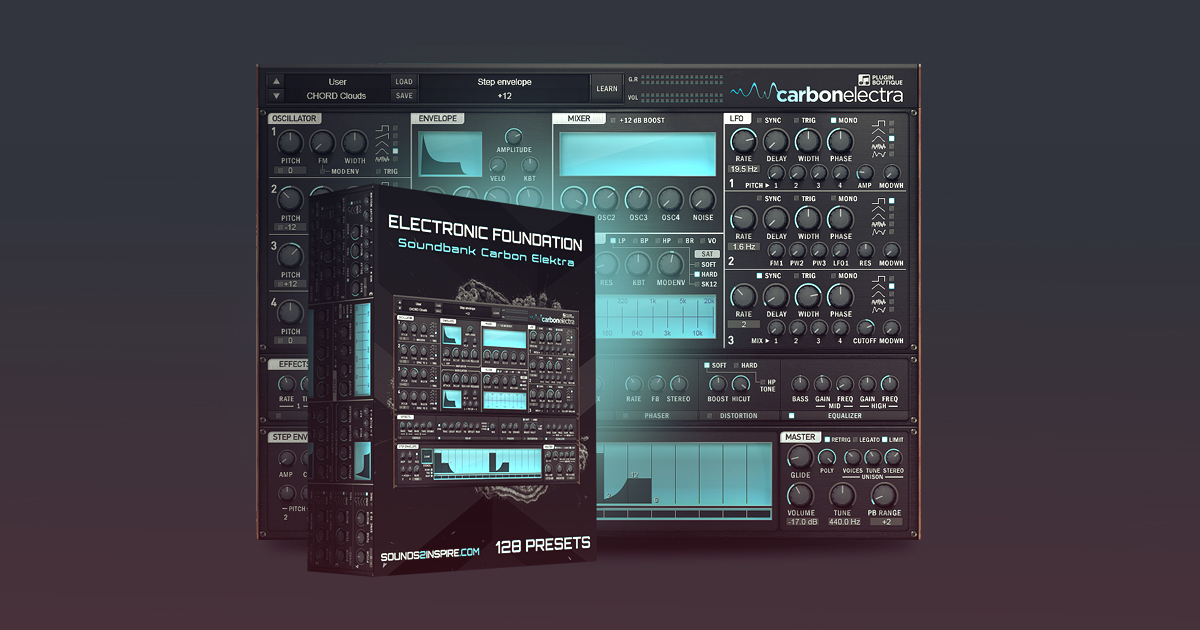Select HARD distortion mode
Image resolution: width=1200 pixels, height=630 pixels.
pos(736,365)
